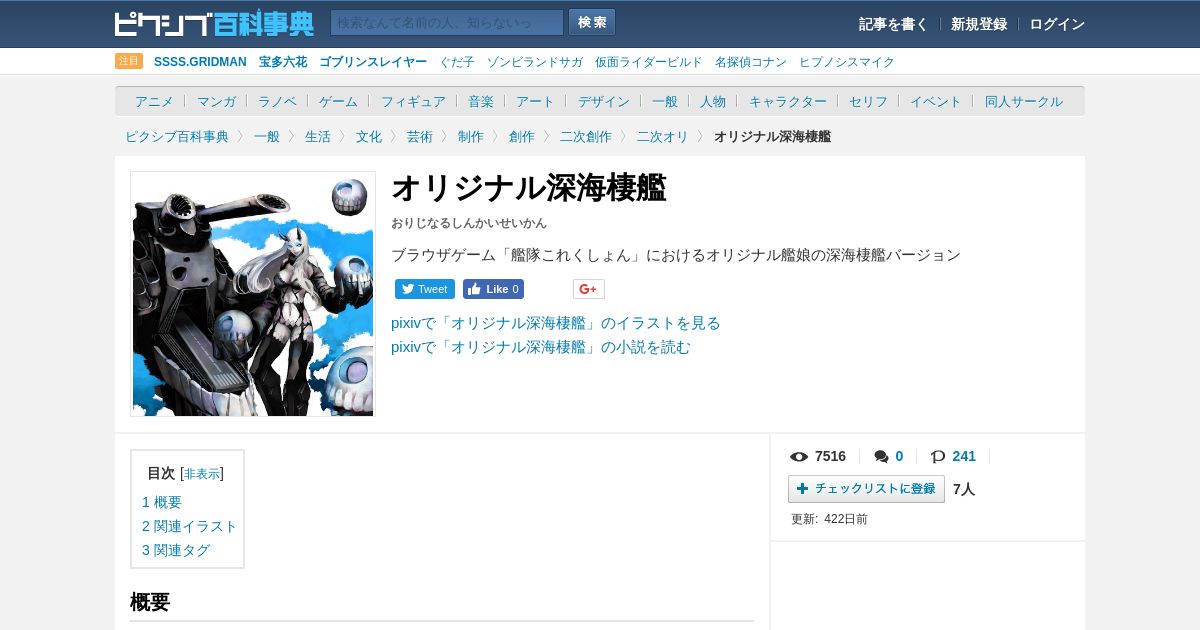The width and height of the screenshot is (1200, 630).
Task: Open the 0 comments count link
Action: pos(899,456)
